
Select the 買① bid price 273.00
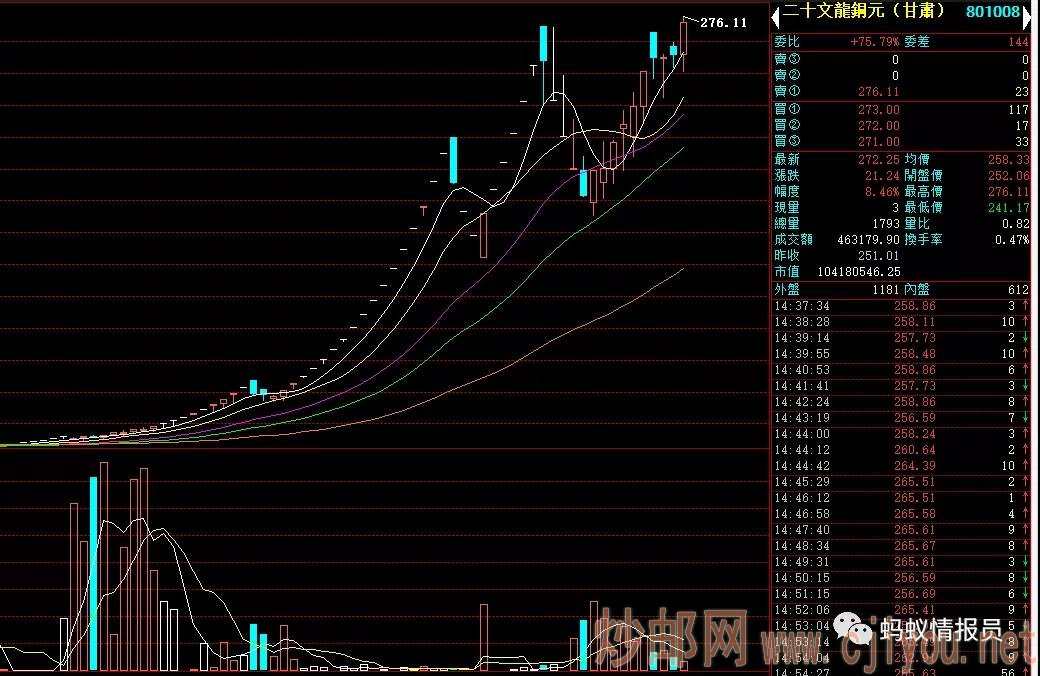click(879, 109)
